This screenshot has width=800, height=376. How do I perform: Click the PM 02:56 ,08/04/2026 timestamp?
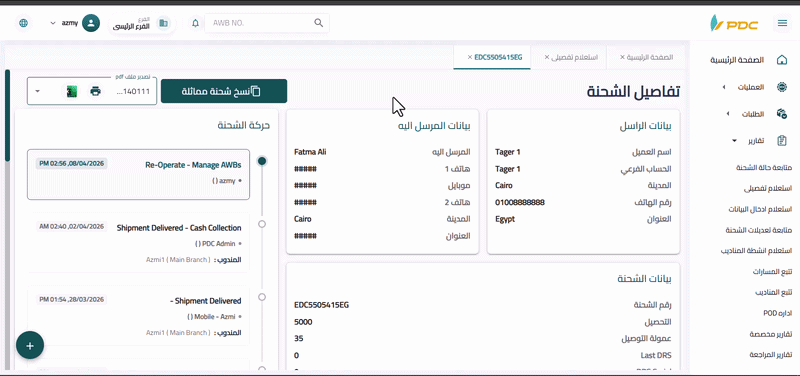(72, 164)
